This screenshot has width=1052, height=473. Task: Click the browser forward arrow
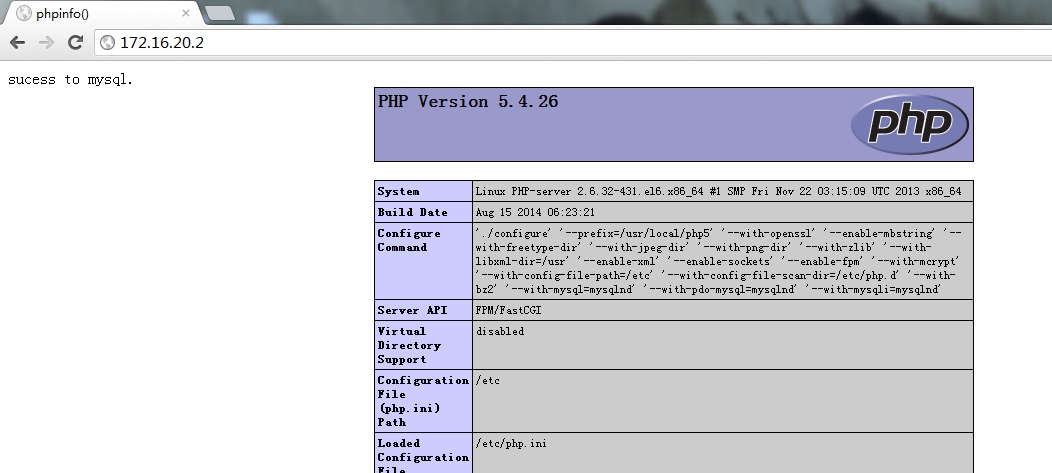coord(46,42)
